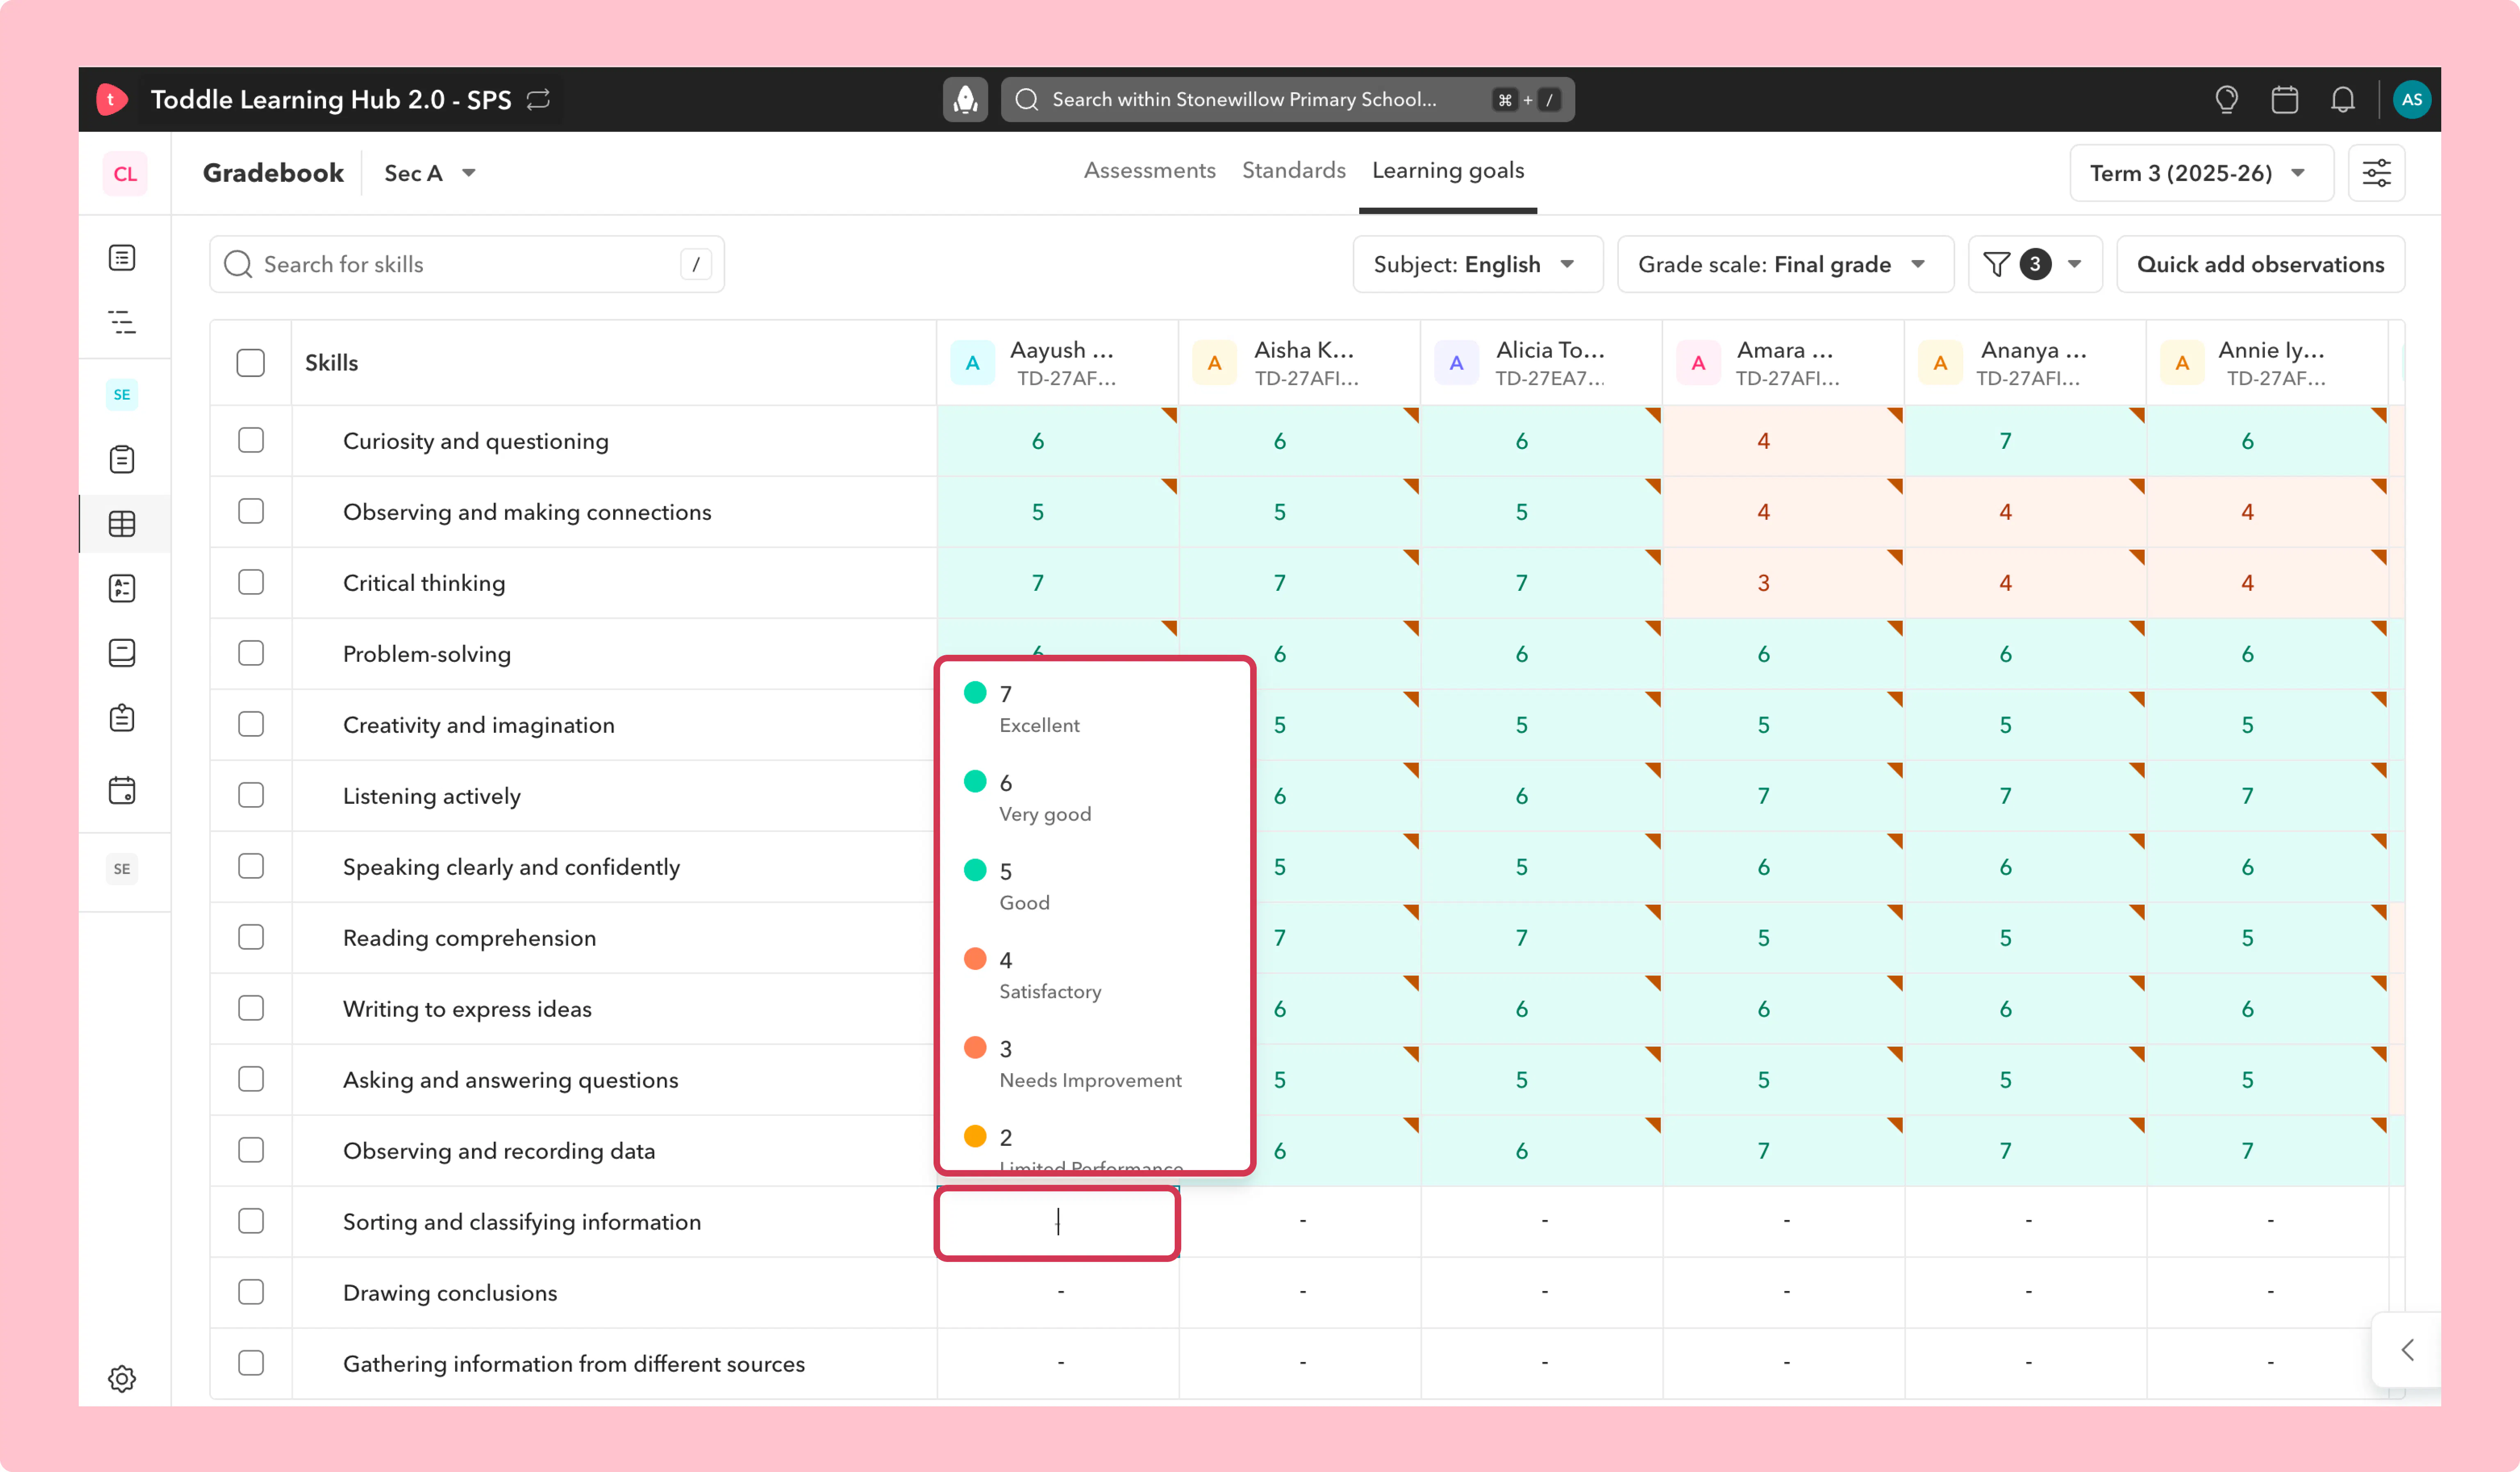Open the outline lines sidebar icon
The width and height of the screenshot is (2520, 1472).
coord(122,322)
